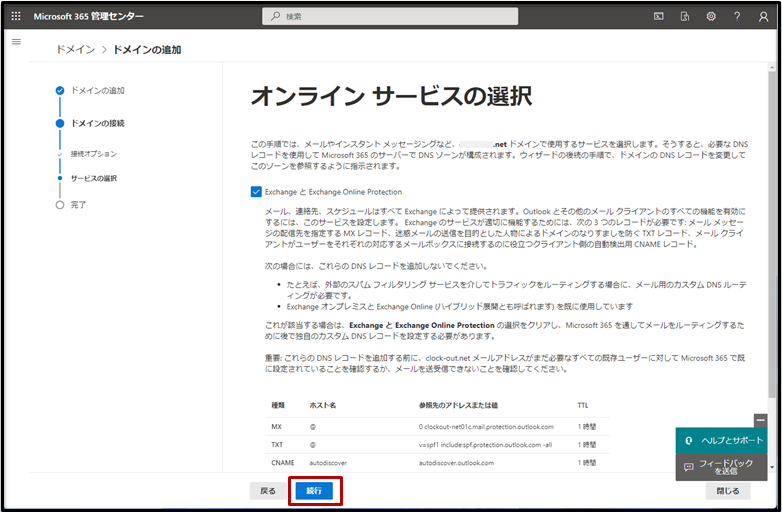
Task: Click the オンライン サービスの選択 heading
Action: [391, 96]
